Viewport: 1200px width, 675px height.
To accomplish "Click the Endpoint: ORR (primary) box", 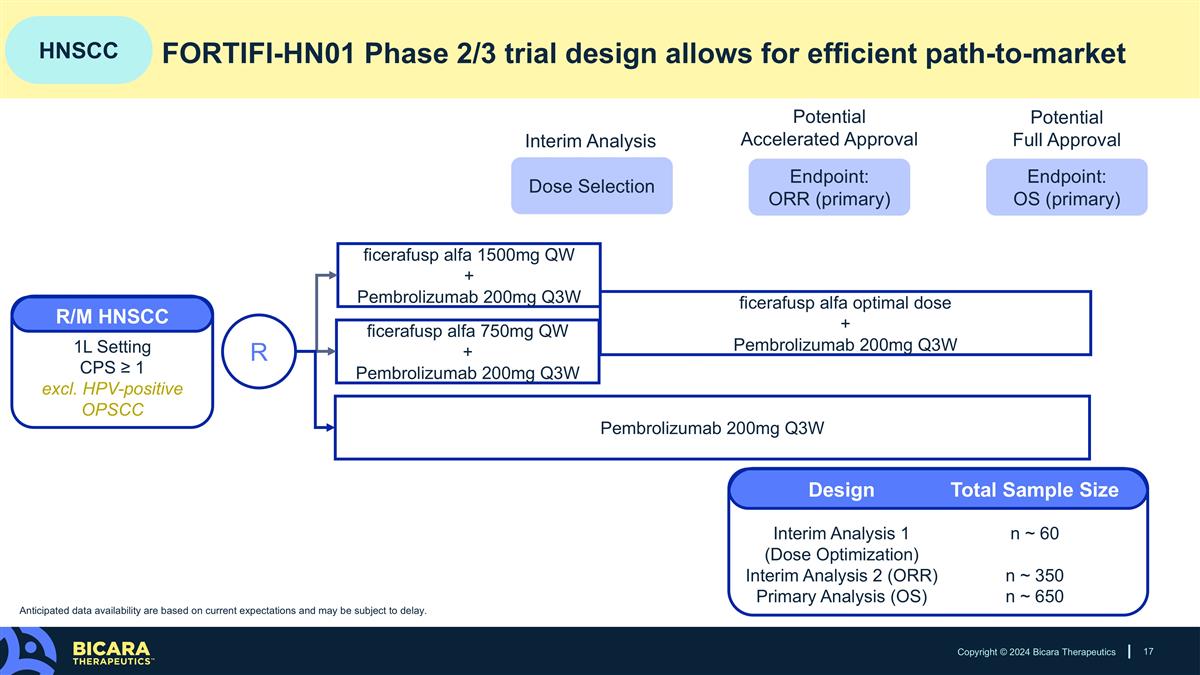I will [829, 187].
